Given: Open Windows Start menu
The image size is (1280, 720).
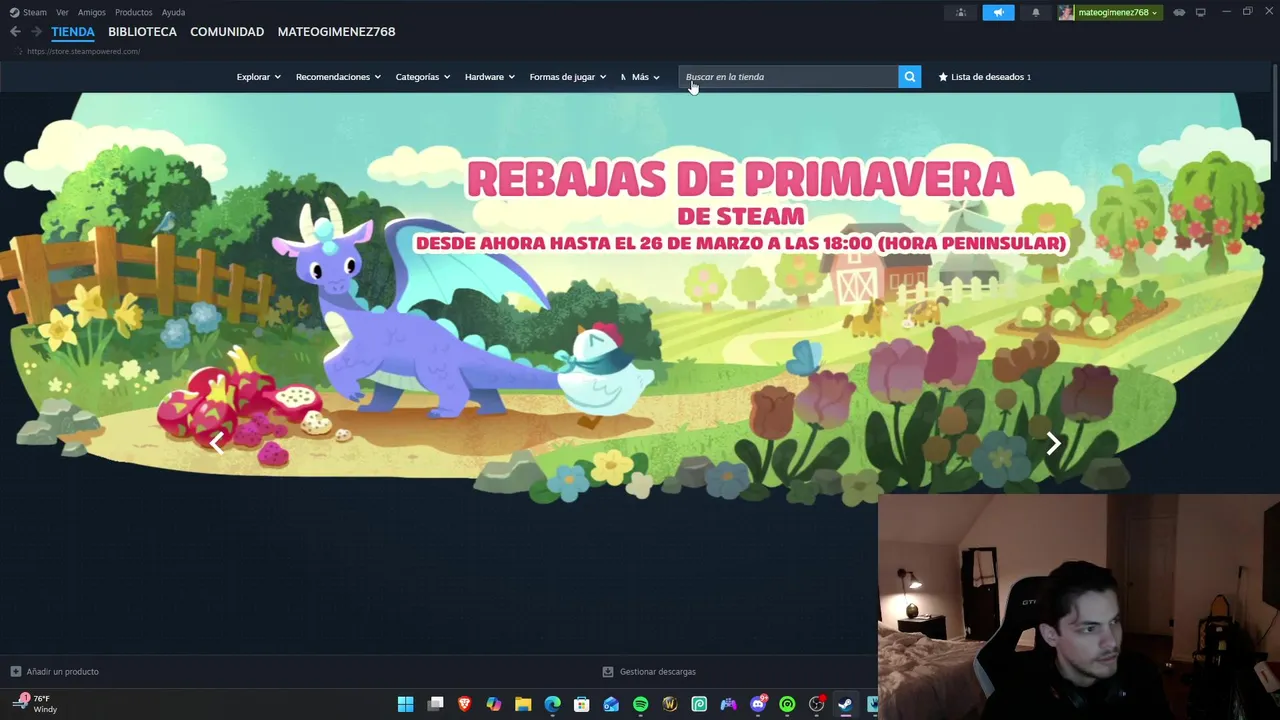Looking at the screenshot, I should click(x=405, y=704).
